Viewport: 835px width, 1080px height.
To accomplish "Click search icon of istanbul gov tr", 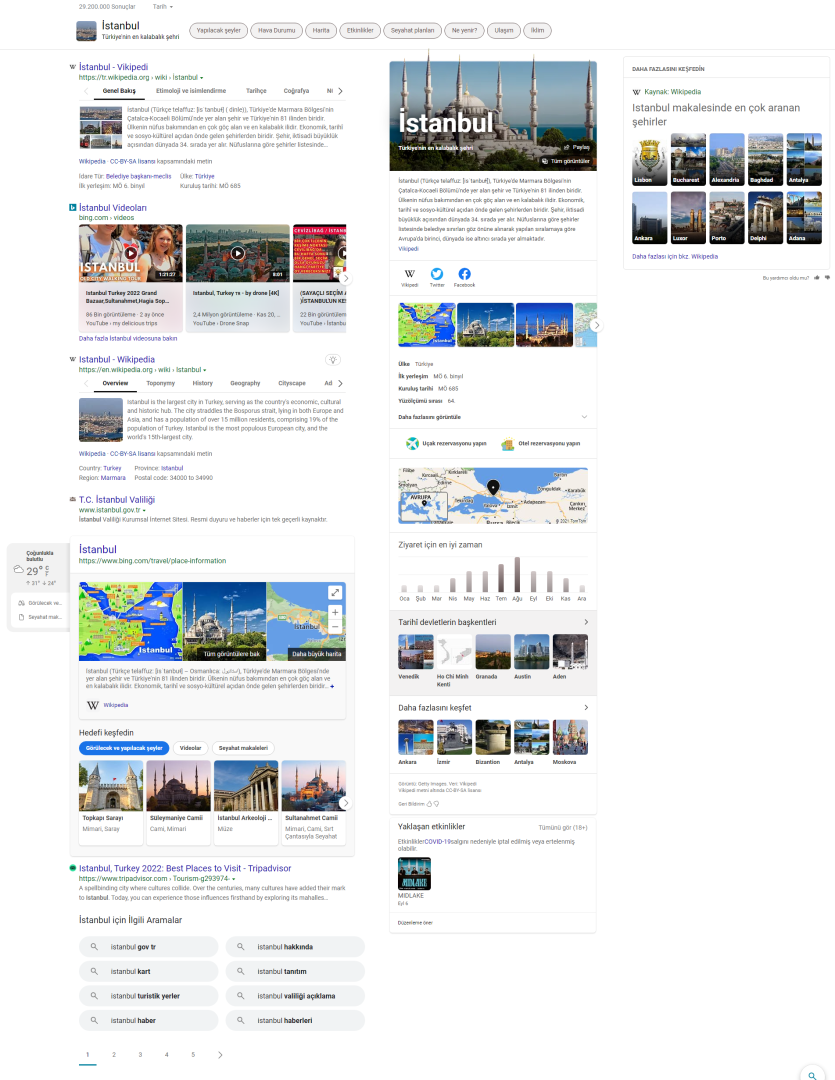I will pyautogui.click(x=94, y=946).
